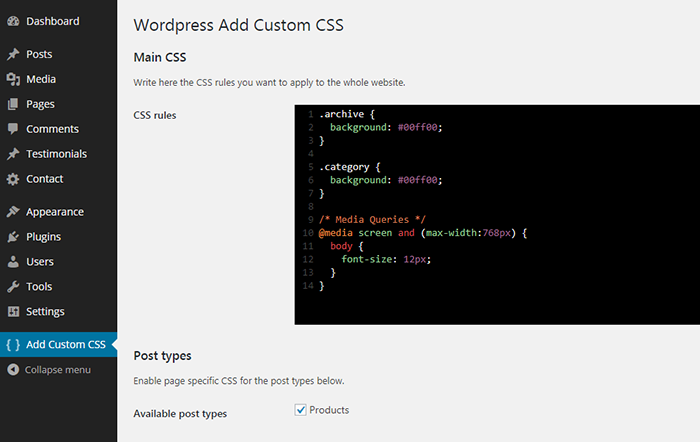Open the Settings menu label
The image size is (700, 442).
(x=45, y=312)
